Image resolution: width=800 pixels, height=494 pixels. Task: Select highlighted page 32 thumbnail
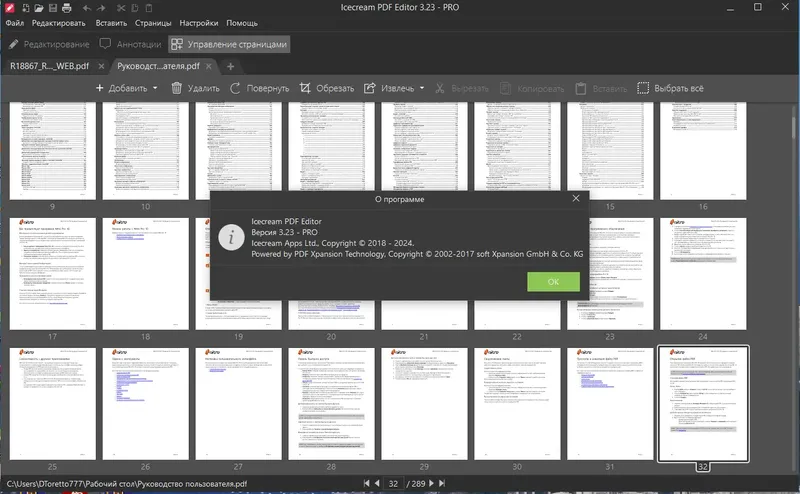coord(703,404)
